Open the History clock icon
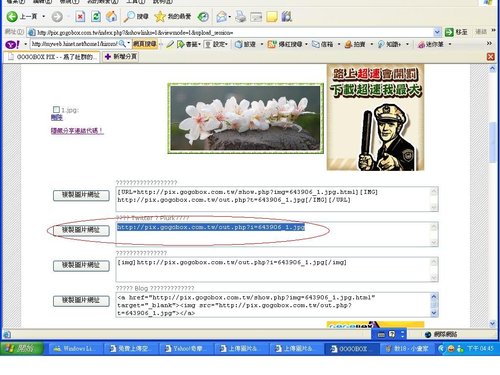 pos(203,16)
